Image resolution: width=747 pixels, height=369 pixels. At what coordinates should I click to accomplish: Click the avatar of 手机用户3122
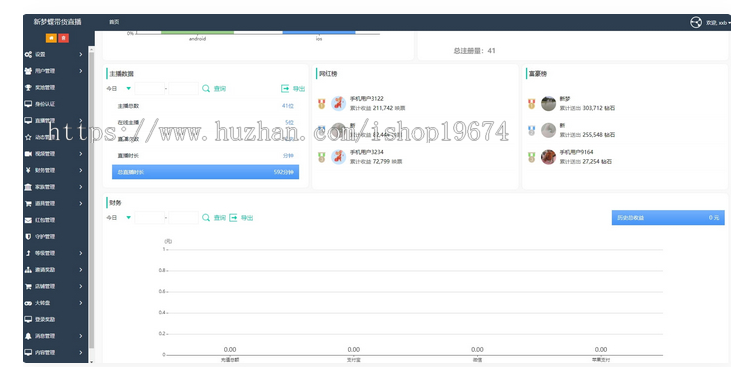[x=338, y=103]
